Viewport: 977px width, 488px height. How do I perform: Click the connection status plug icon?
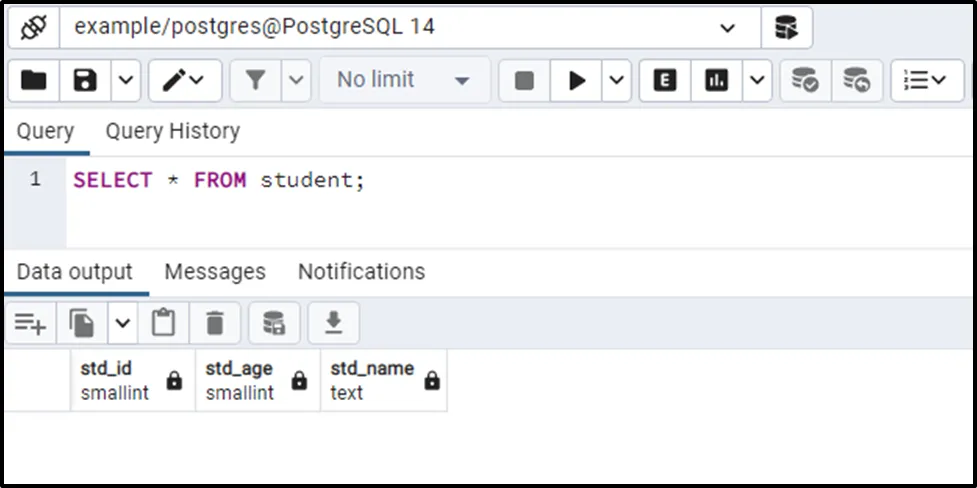33,27
